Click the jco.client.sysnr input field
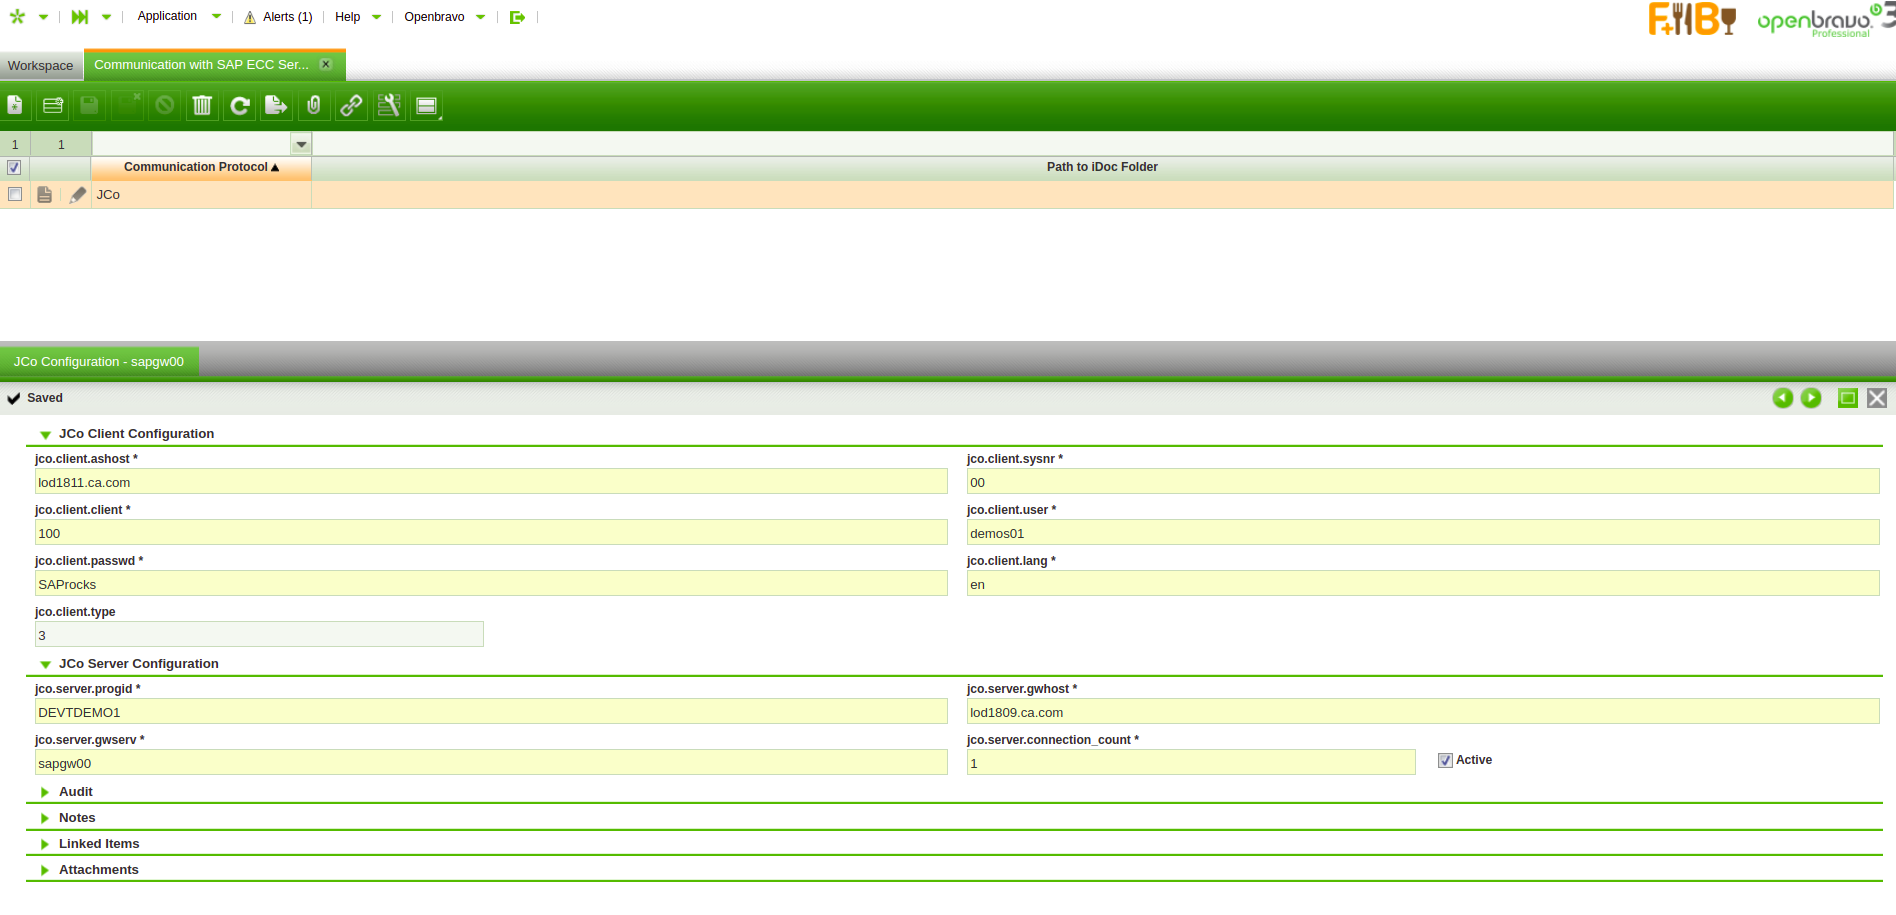The height and width of the screenshot is (915, 1896). tap(1423, 482)
